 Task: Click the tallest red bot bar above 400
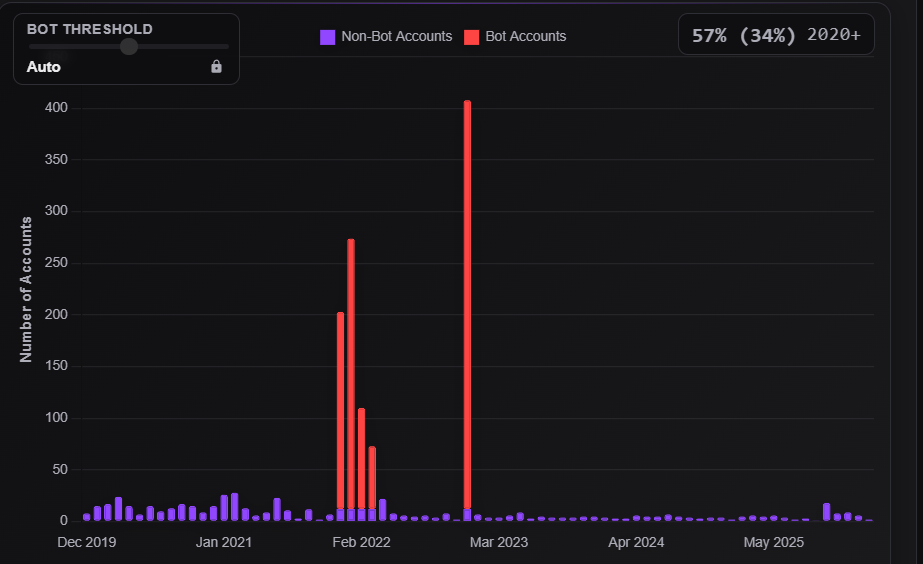point(467,304)
